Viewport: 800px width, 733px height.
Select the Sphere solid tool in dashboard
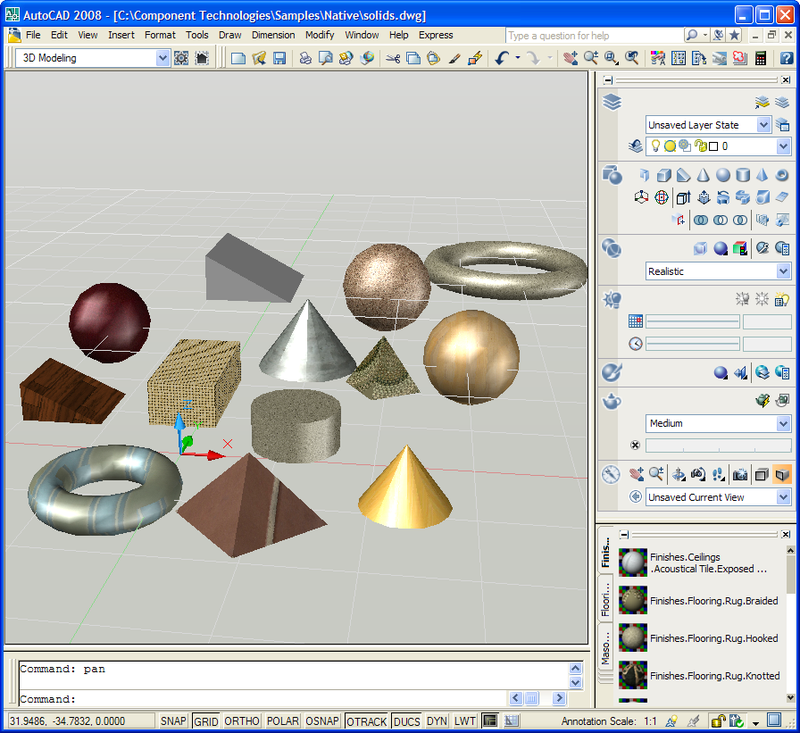[x=723, y=175]
